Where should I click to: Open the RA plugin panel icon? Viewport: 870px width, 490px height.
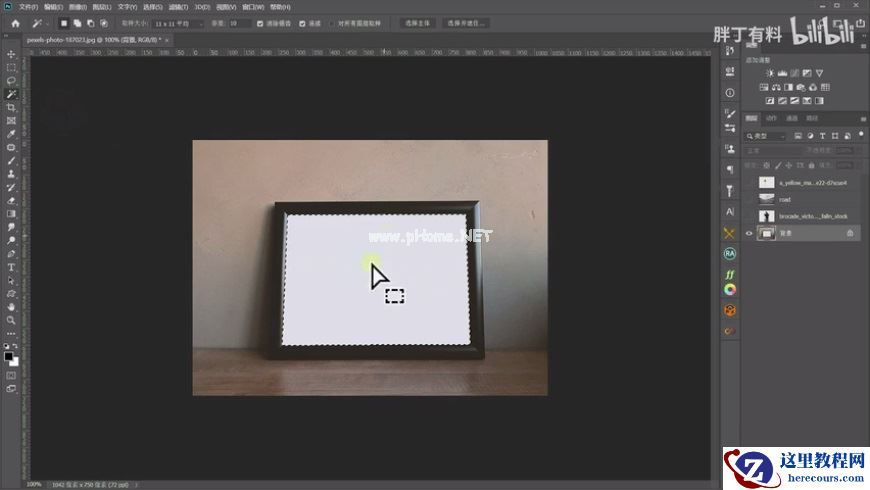tap(730, 254)
